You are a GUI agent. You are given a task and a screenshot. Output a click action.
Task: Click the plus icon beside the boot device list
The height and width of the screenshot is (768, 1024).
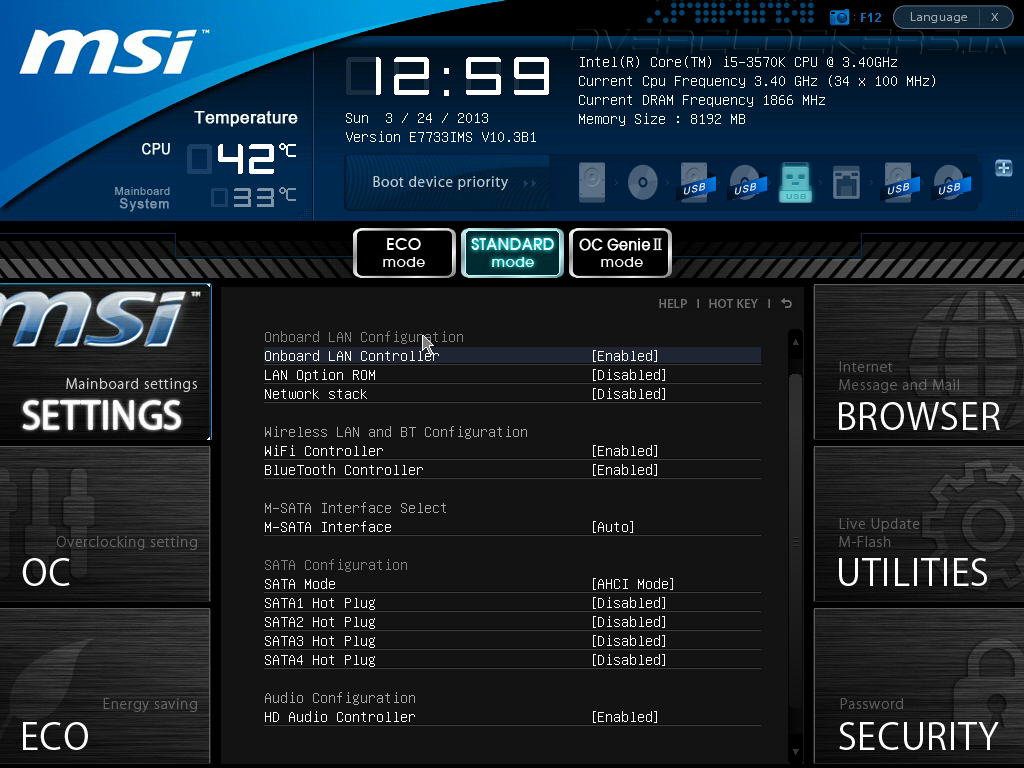[1004, 168]
